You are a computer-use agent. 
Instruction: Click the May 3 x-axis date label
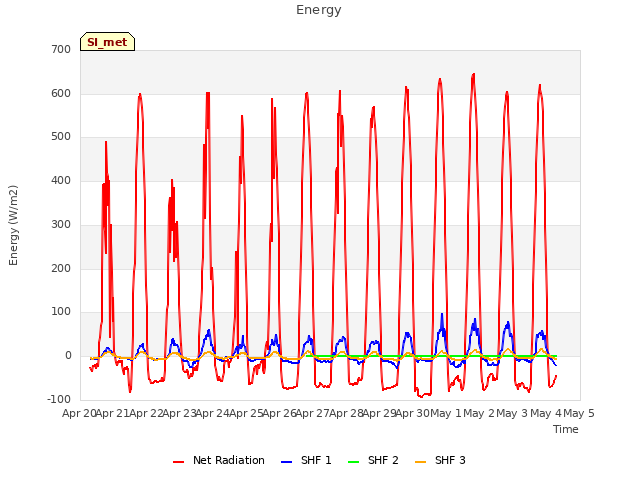[x=512, y=413]
